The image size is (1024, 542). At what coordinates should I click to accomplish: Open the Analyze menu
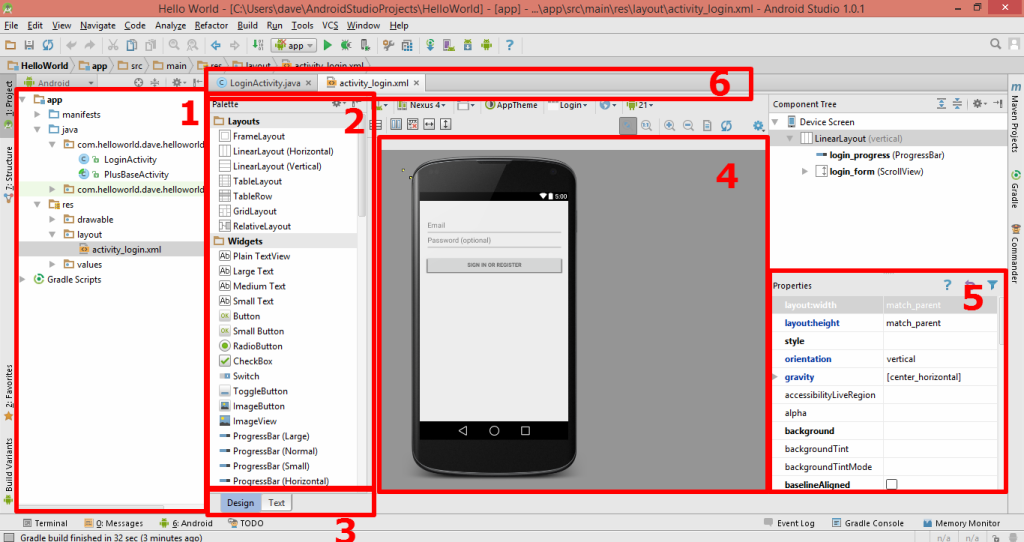pyautogui.click(x=170, y=25)
